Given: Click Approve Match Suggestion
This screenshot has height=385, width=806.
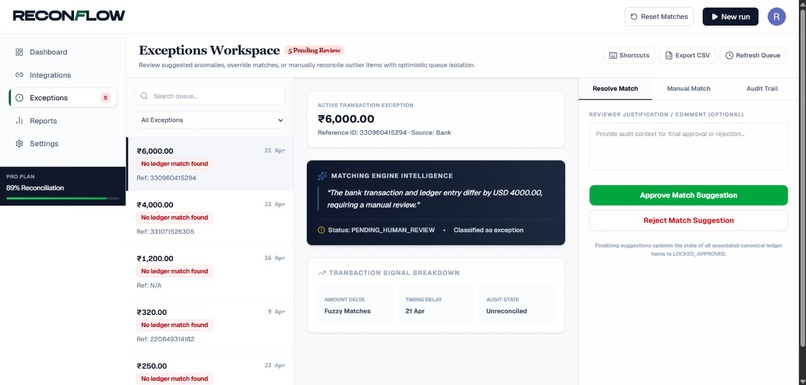Looking at the screenshot, I should [688, 195].
